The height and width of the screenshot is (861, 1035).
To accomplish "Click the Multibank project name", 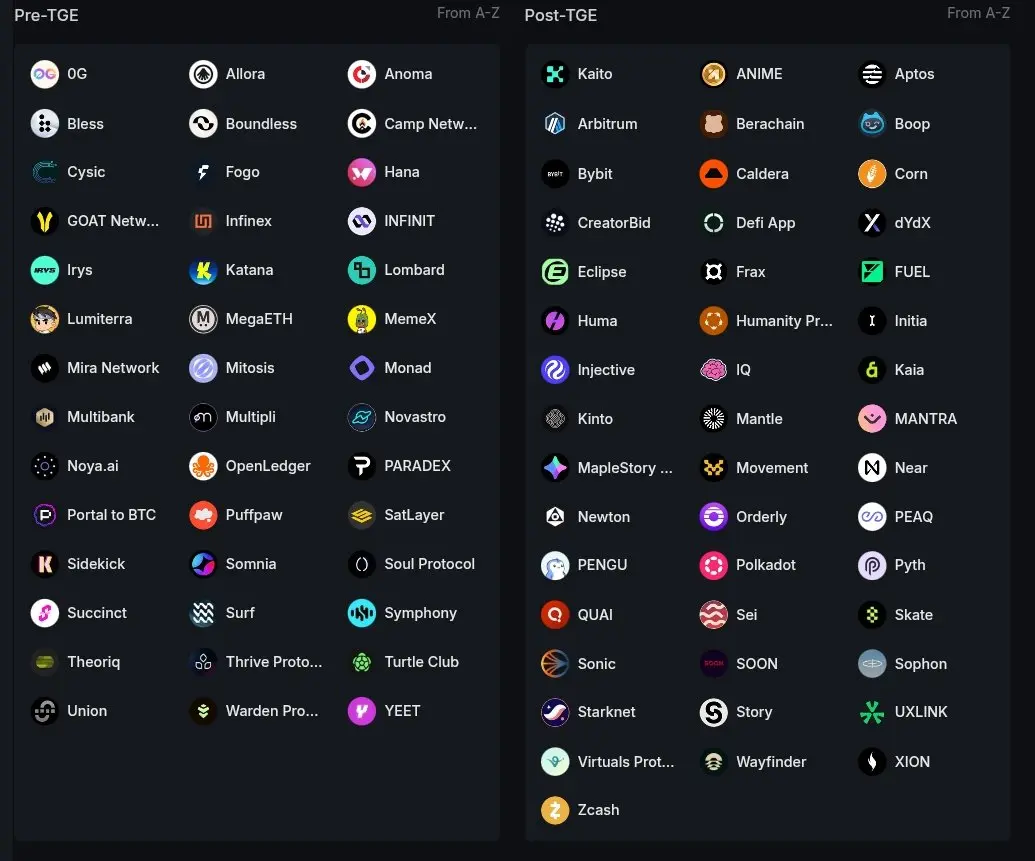I will [100, 417].
